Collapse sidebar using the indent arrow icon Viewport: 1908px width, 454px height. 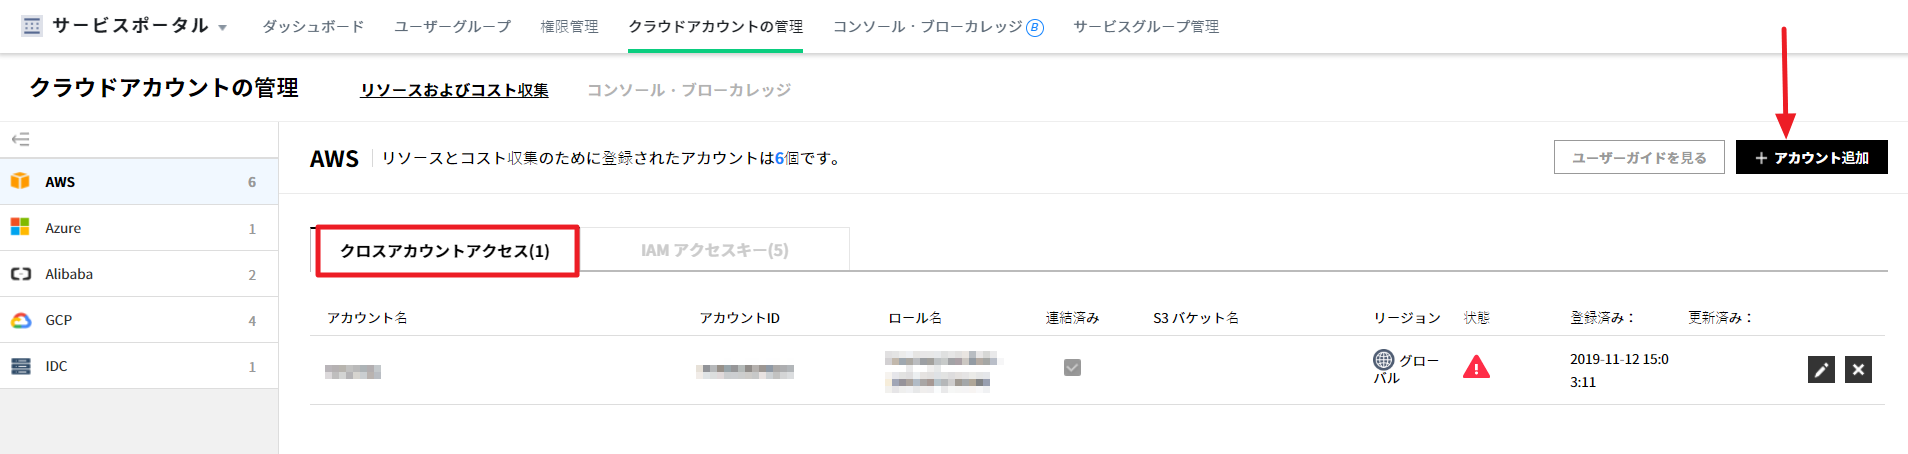(20, 139)
